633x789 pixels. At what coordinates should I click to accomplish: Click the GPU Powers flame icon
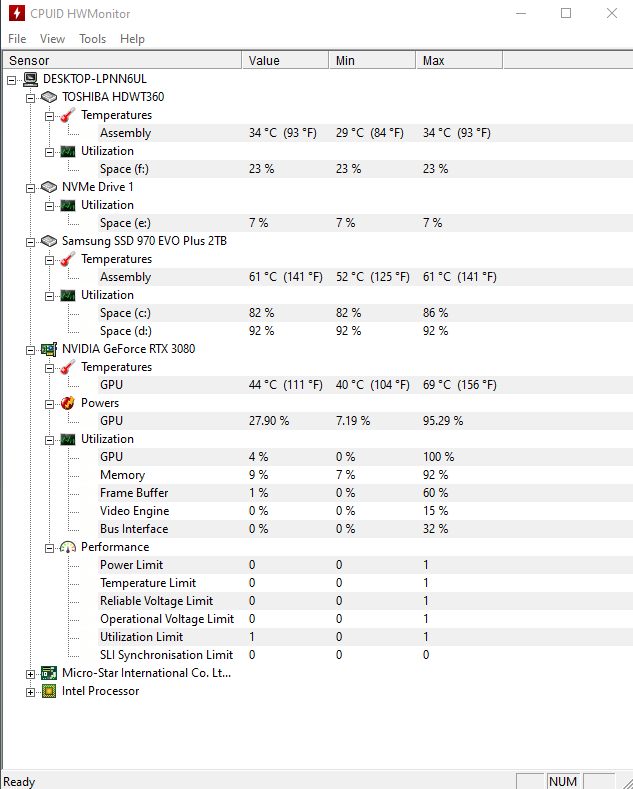tap(67, 403)
